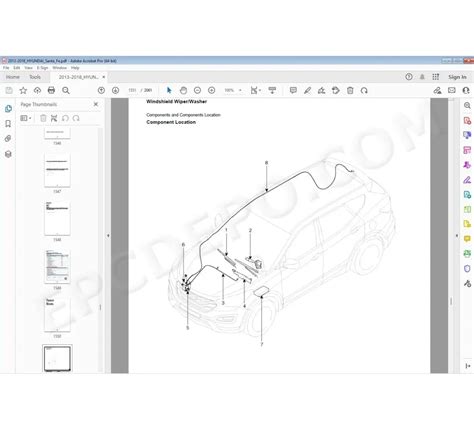Image resolution: width=474 pixels, height=430 pixels.
Task: Open the find text magnifier icon
Action: 66,90
